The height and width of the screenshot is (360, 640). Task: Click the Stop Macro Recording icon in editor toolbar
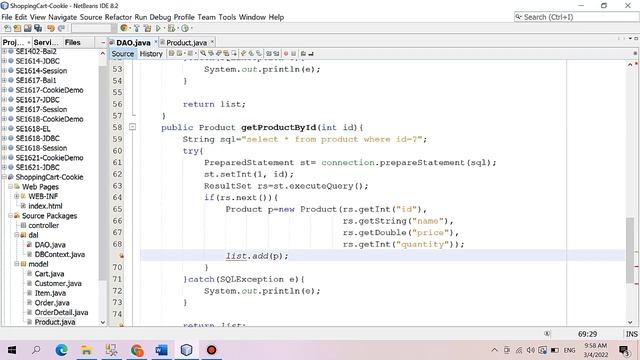293,53
